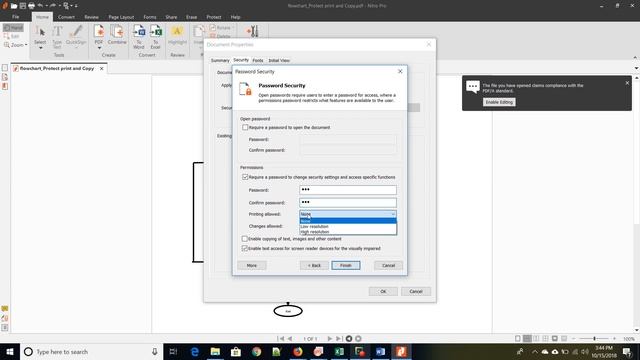Click the Print icon in quick access toolbar
The image size is (640, 360).
tap(31, 6)
